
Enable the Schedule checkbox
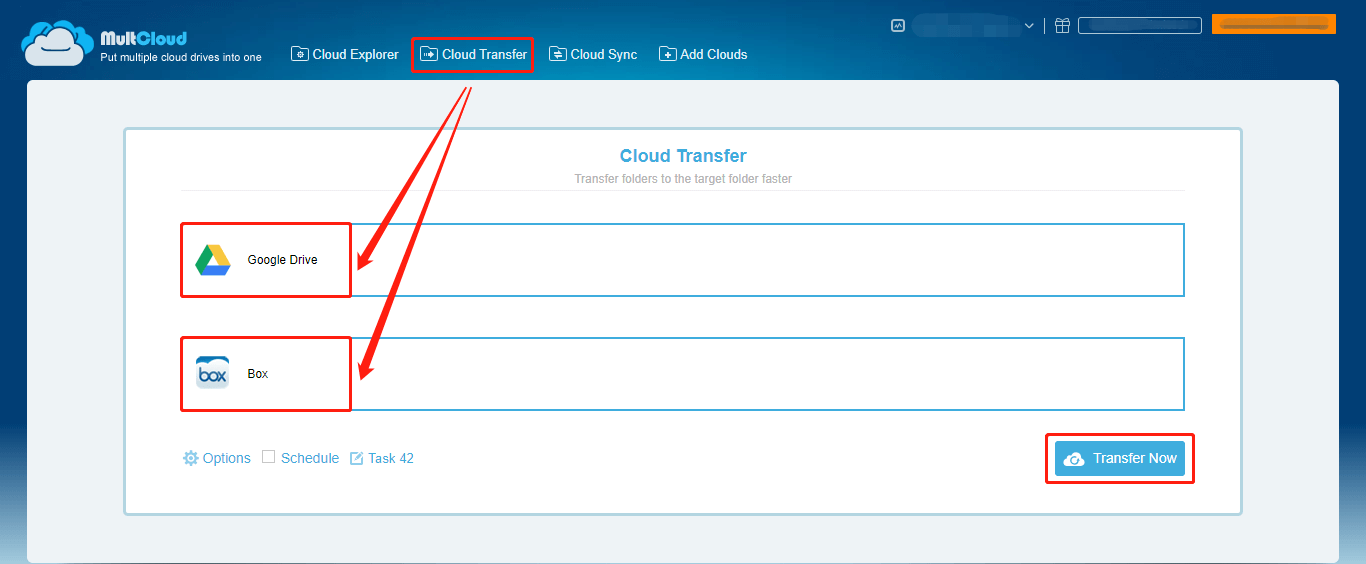tap(268, 457)
